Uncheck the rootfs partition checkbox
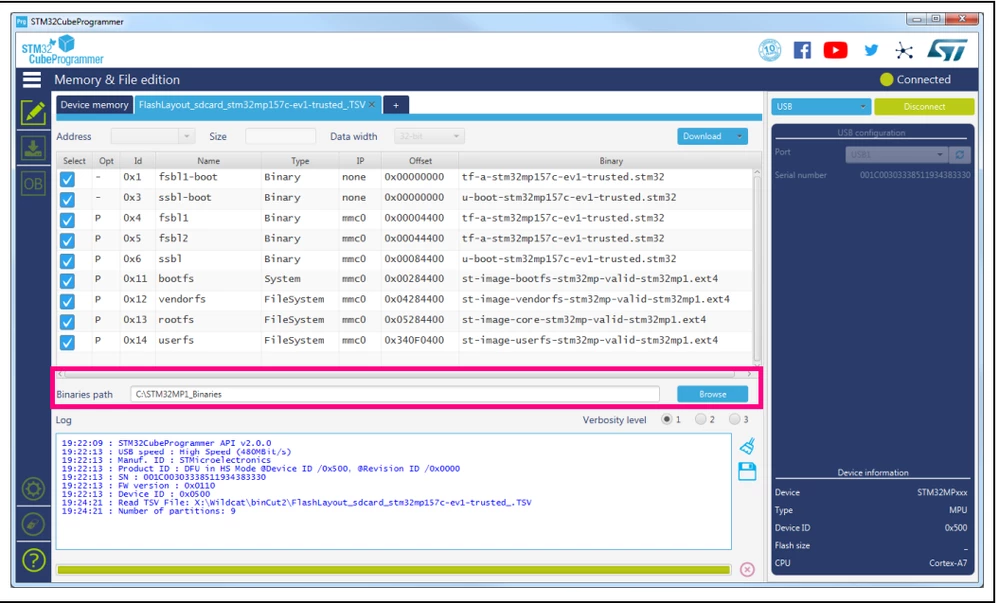999x603 pixels. pyautogui.click(x=67, y=322)
